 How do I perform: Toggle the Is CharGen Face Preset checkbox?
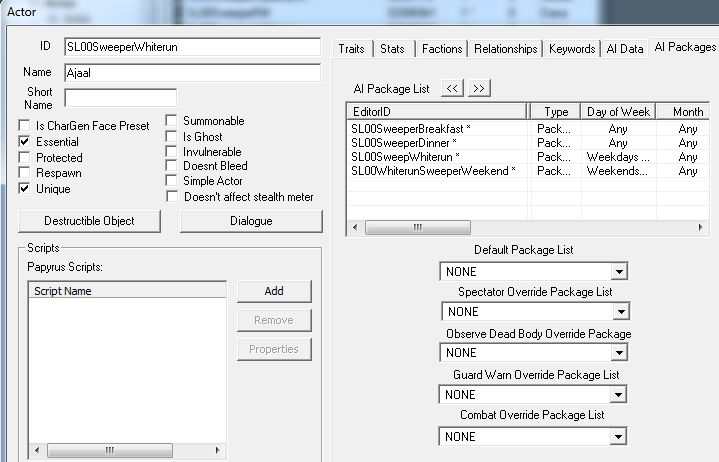click(x=24, y=126)
